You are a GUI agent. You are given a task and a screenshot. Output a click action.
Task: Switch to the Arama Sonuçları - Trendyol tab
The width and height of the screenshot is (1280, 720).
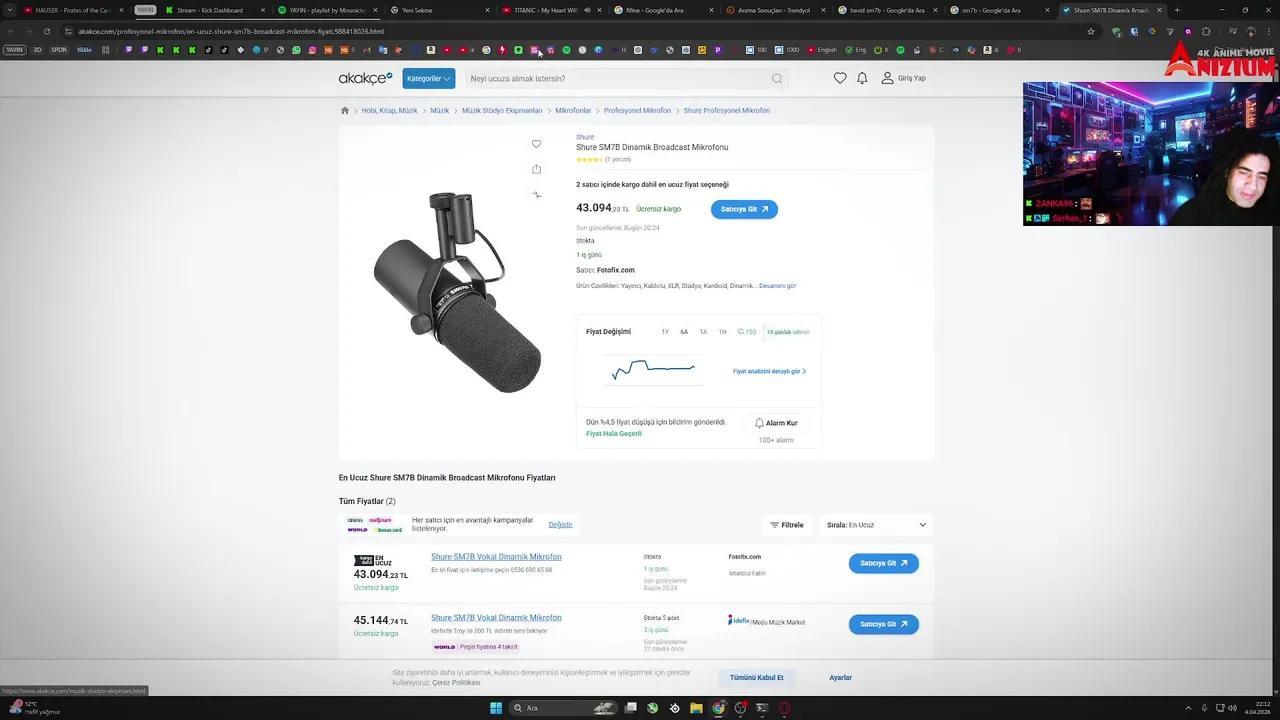(774, 10)
